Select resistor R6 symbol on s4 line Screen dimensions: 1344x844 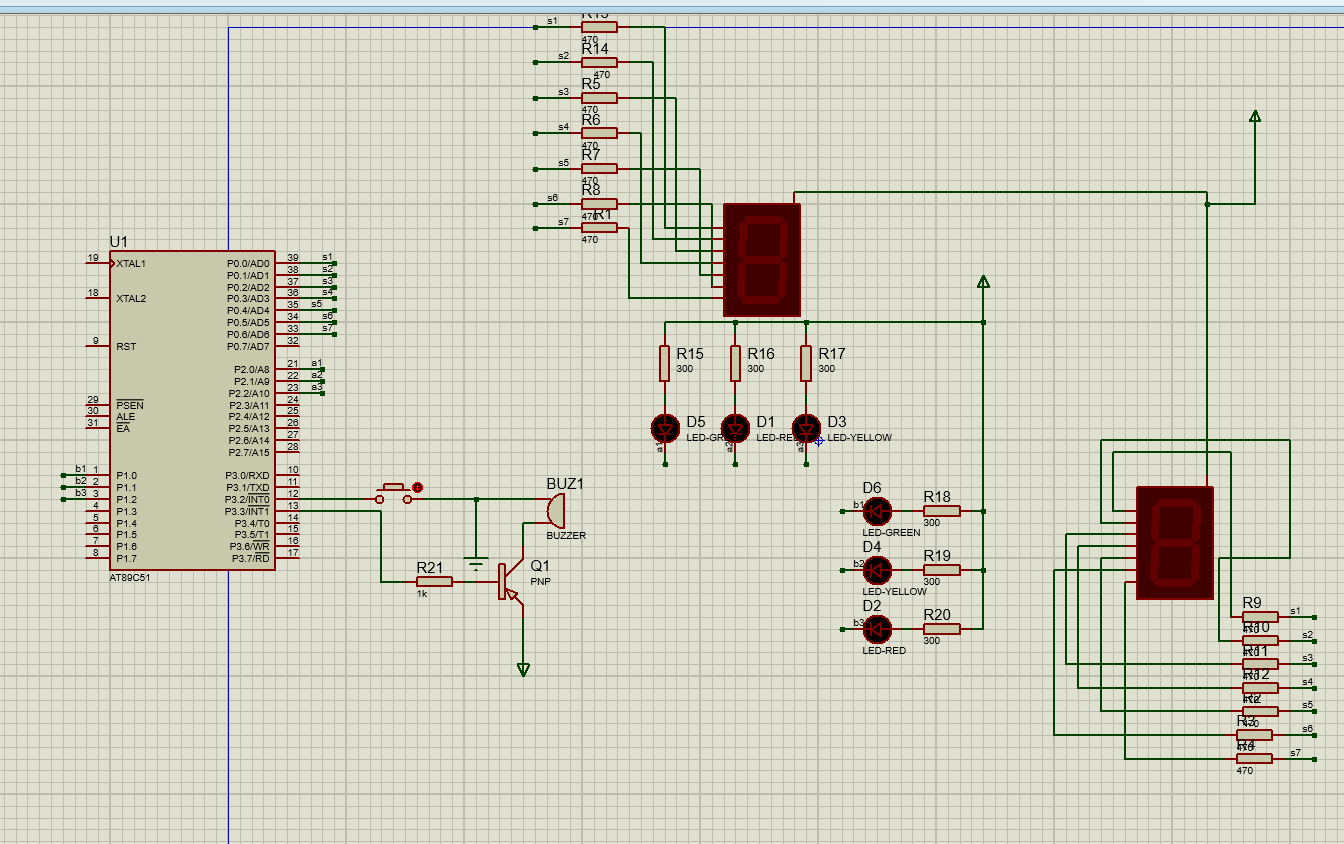tap(599, 133)
